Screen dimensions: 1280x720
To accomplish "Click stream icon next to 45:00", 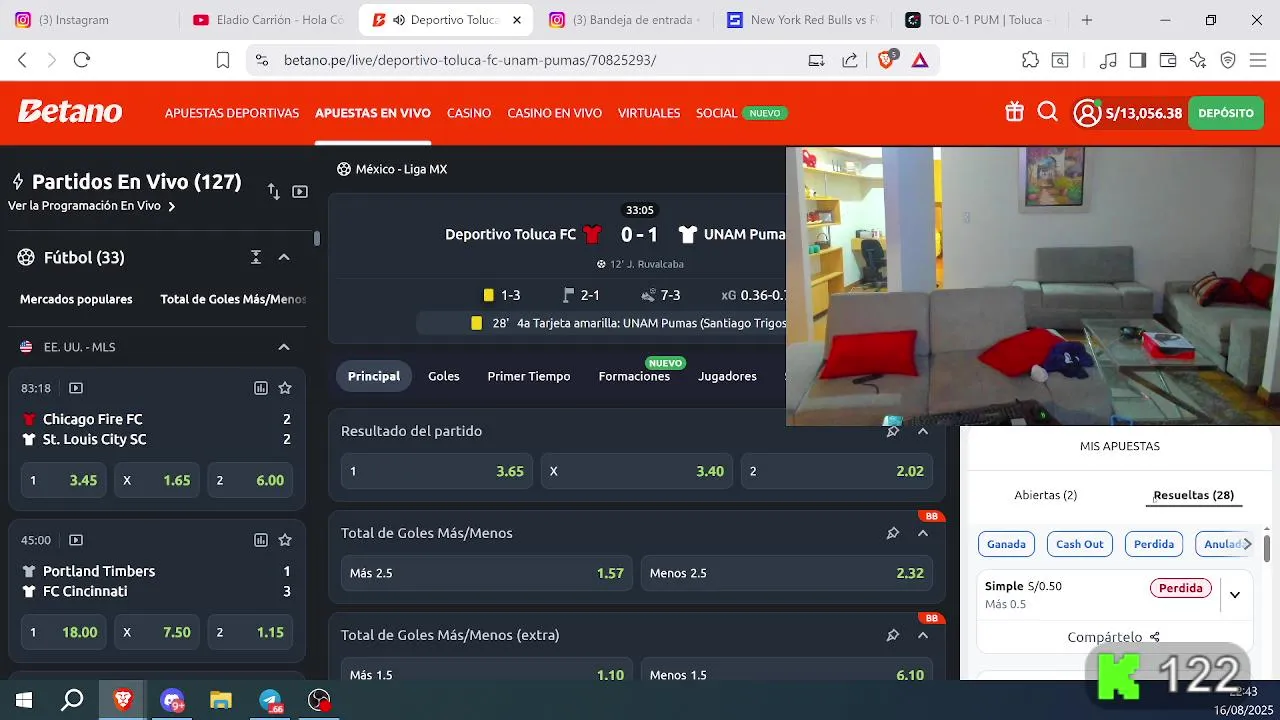I will 76,540.
